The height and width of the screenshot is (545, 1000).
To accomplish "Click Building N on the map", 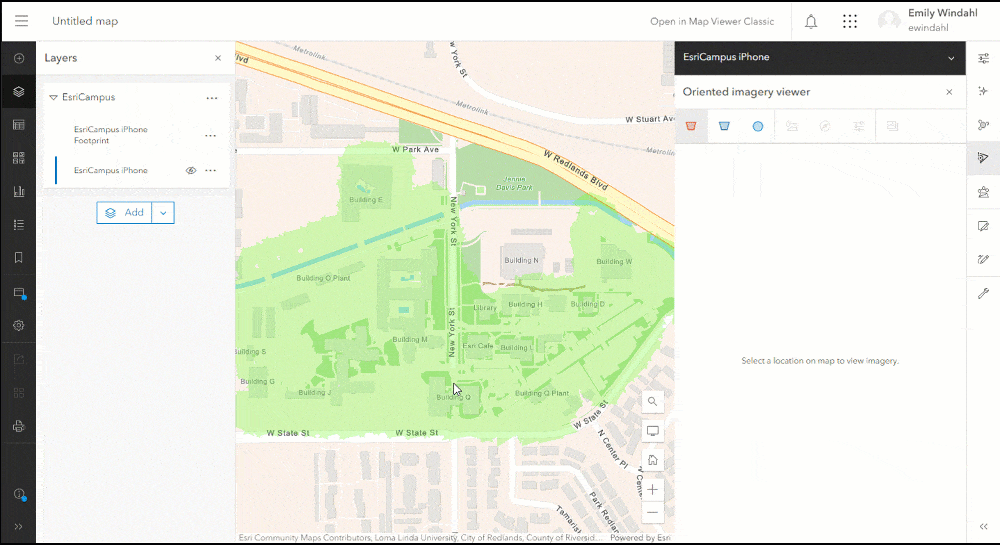I will [x=521, y=260].
